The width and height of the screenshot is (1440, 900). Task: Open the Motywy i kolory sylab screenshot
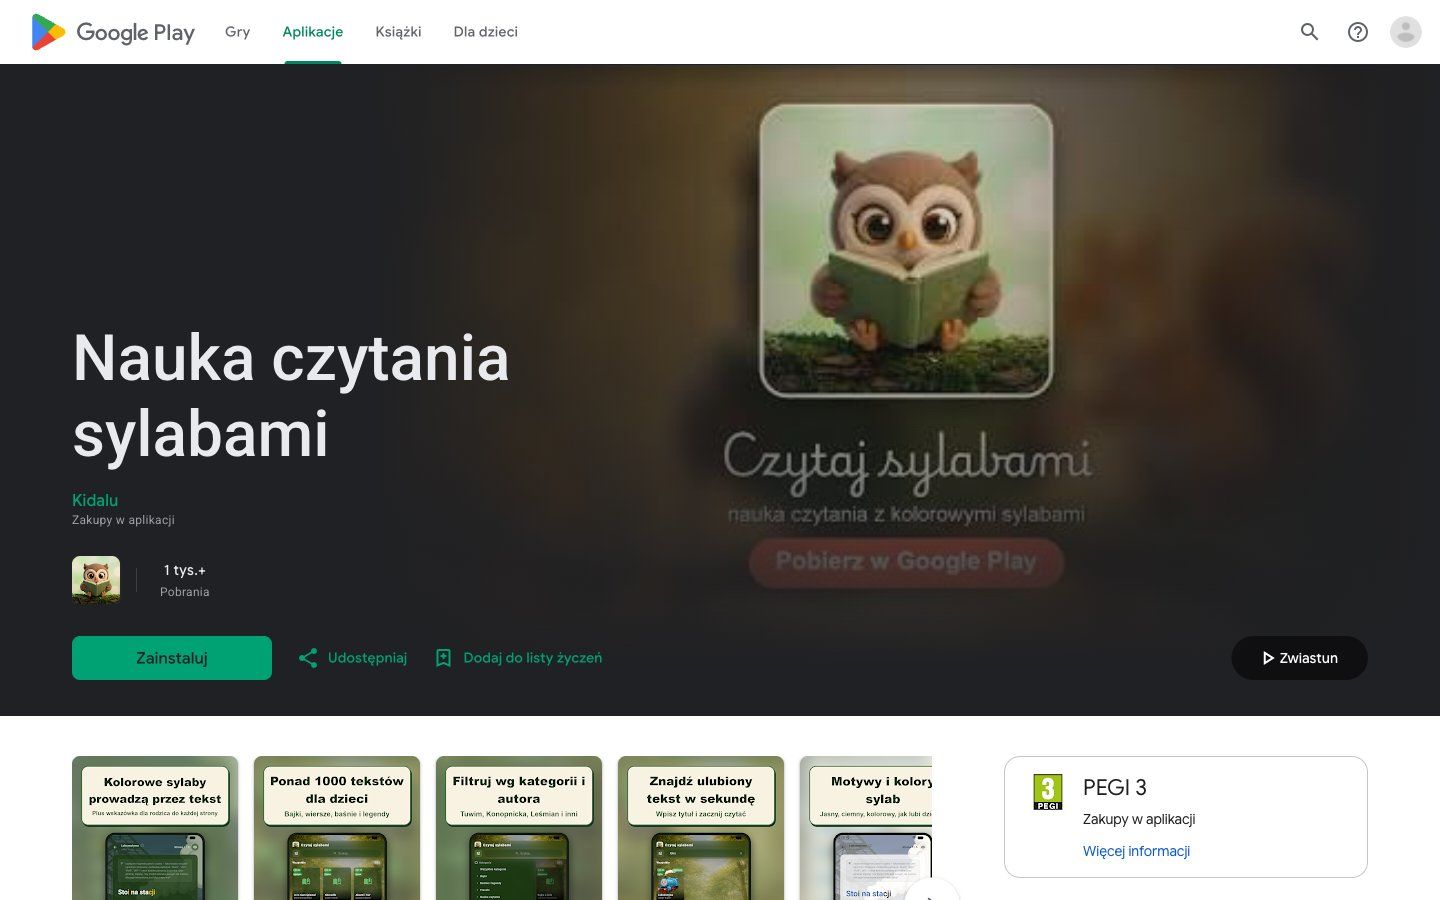pyautogui.click(x=866, y=828)
